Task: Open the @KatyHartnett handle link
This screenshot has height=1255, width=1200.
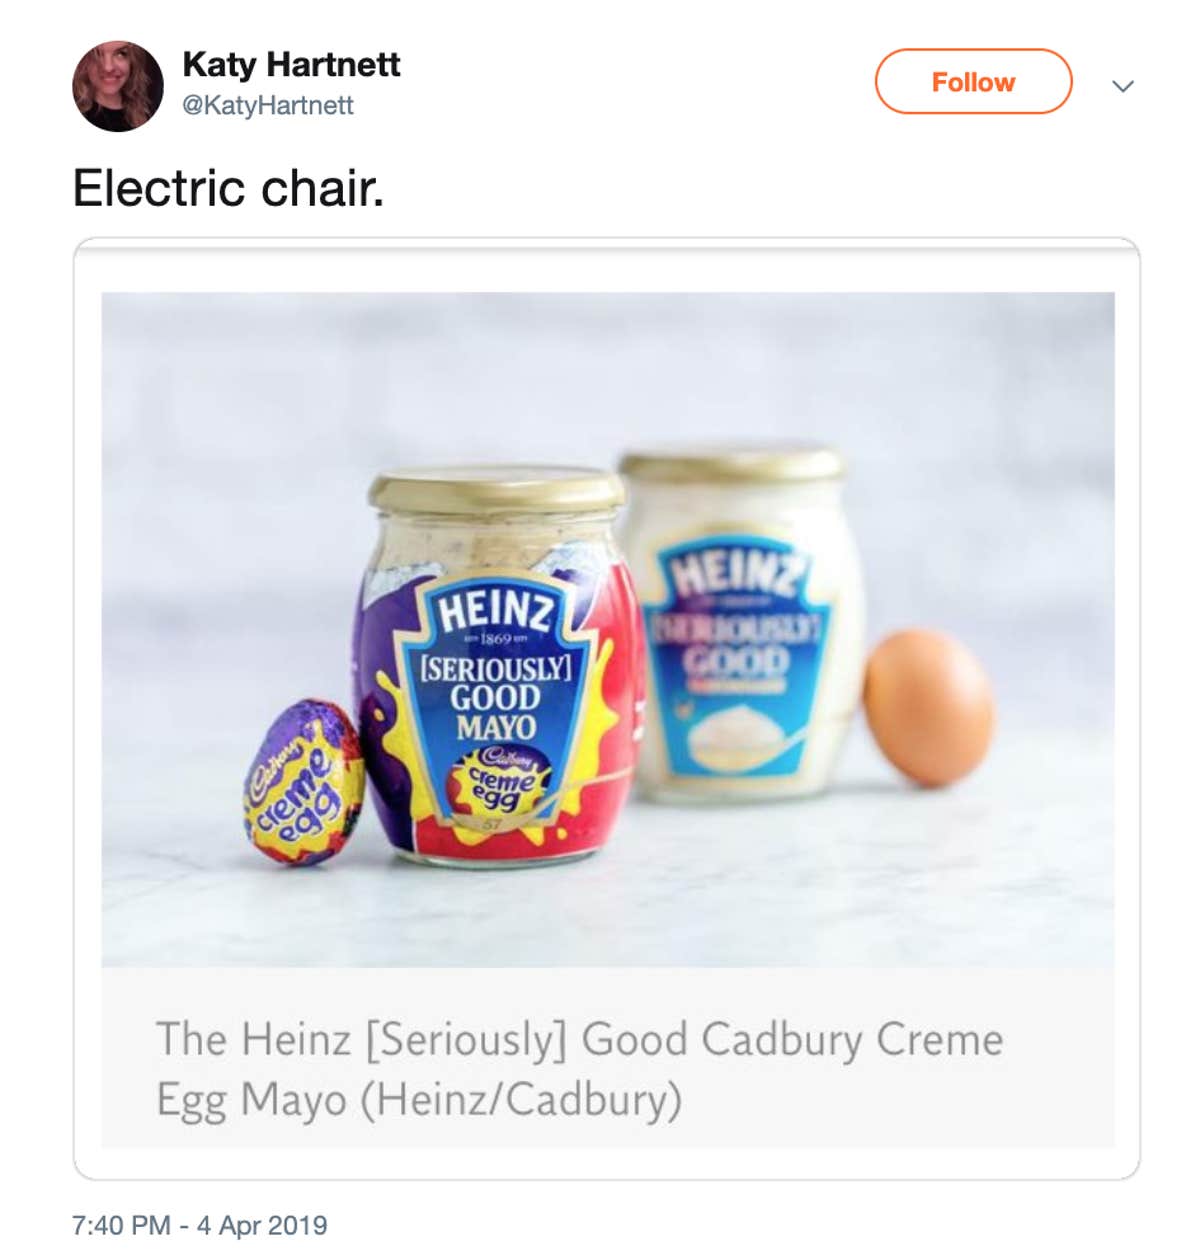Action: click(268, 105)
